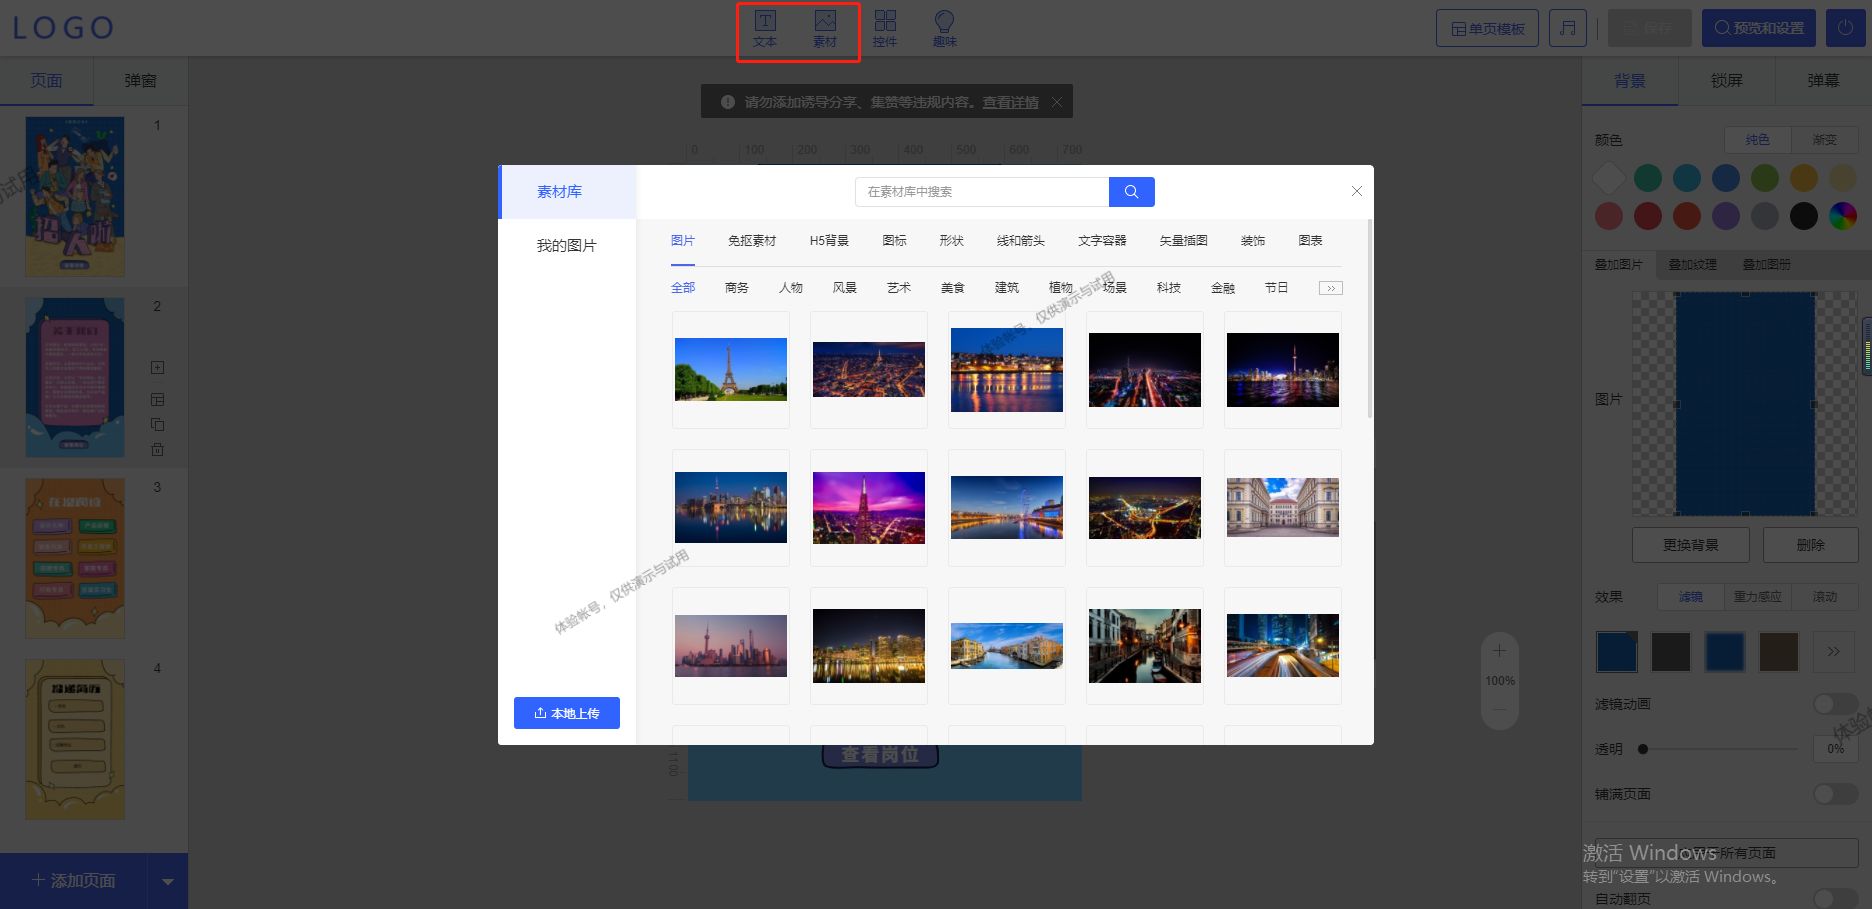The width and height of the screenshot is (1872, 909).
Task: Click the copy-page icon beside page 2
Action: pyautogui.click(x=157, y=424)
